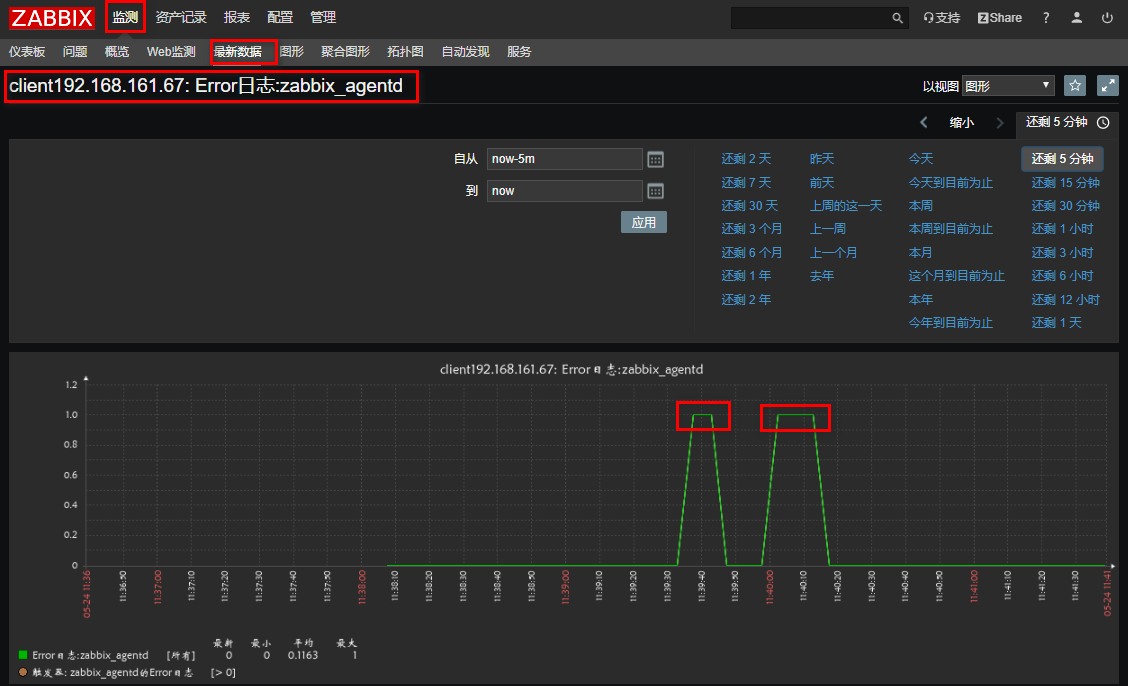Select the 还剩 2 天 range

point(746,159)
